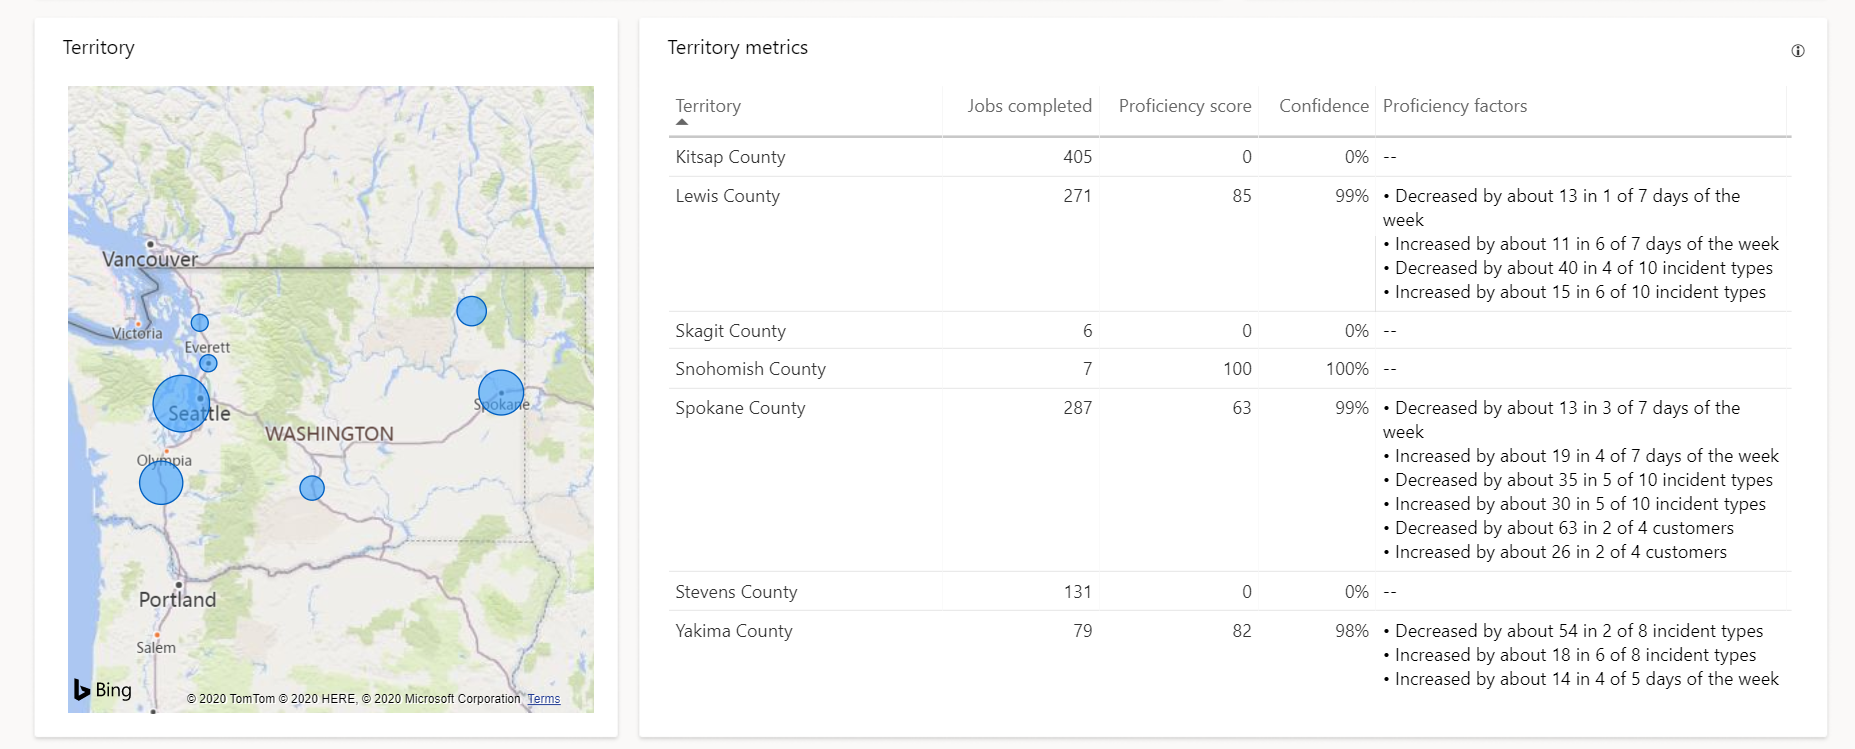Sort by Confidence column header
Viewport: 1855px width, 749px height.
1324,106
